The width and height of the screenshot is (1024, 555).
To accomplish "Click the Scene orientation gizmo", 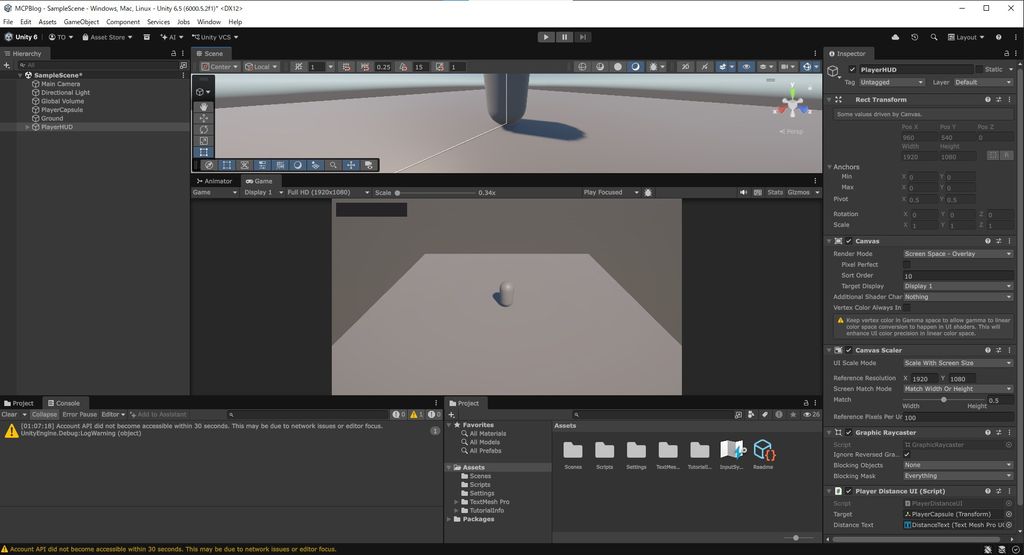I will click(792, 104).
